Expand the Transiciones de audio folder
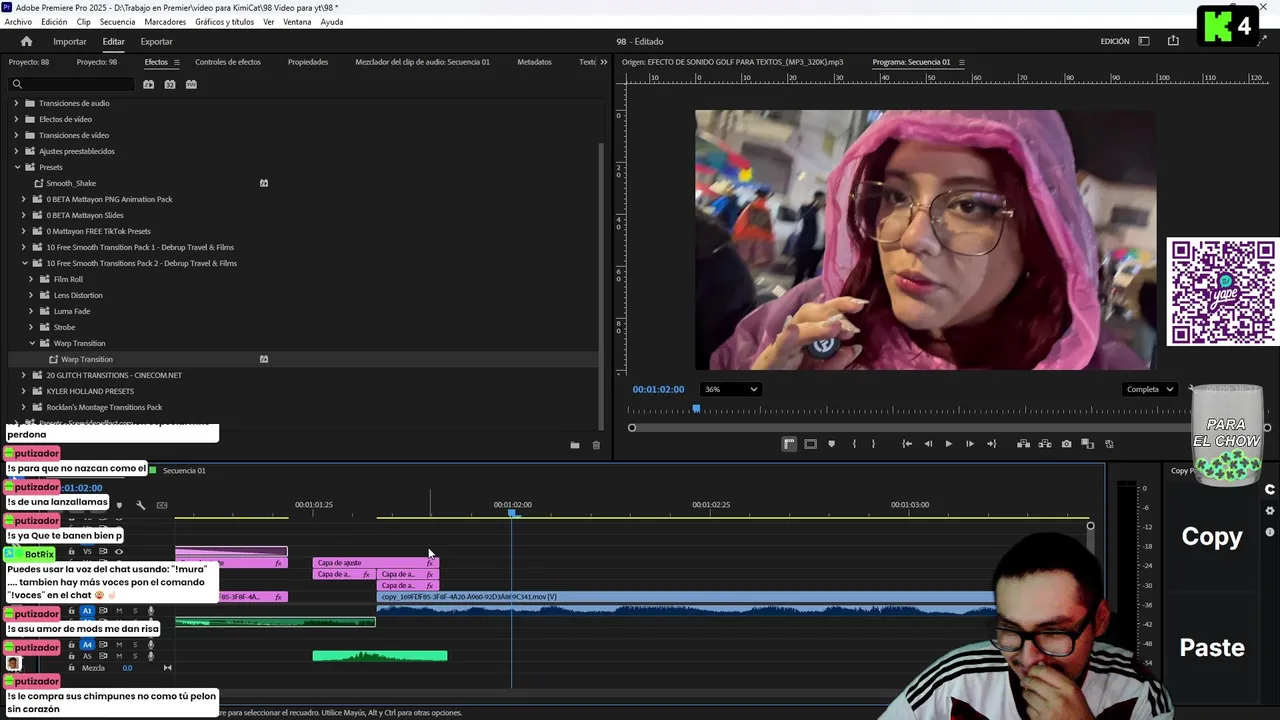This screenshot has height=720, width=1280. [16, 103]
